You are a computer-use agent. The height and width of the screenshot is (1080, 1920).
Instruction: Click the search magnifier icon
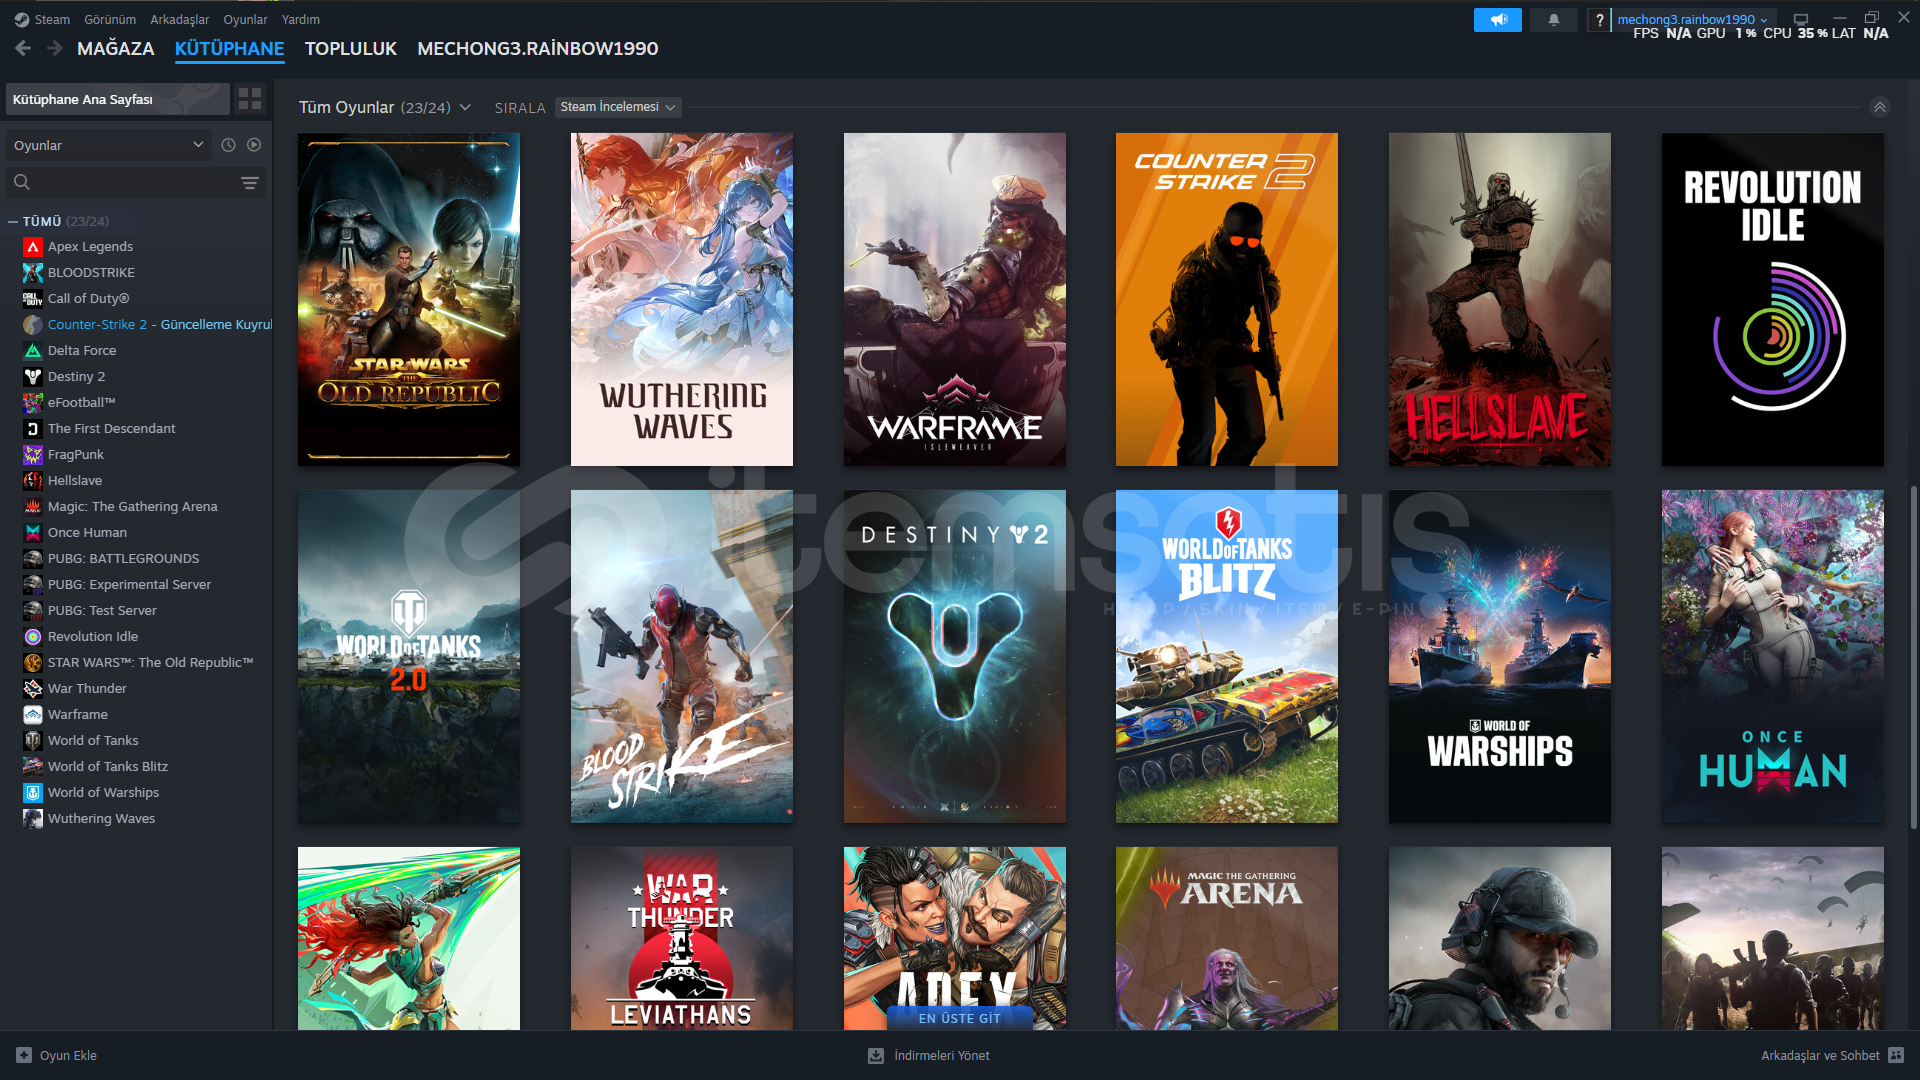click(x=22, y=183)
